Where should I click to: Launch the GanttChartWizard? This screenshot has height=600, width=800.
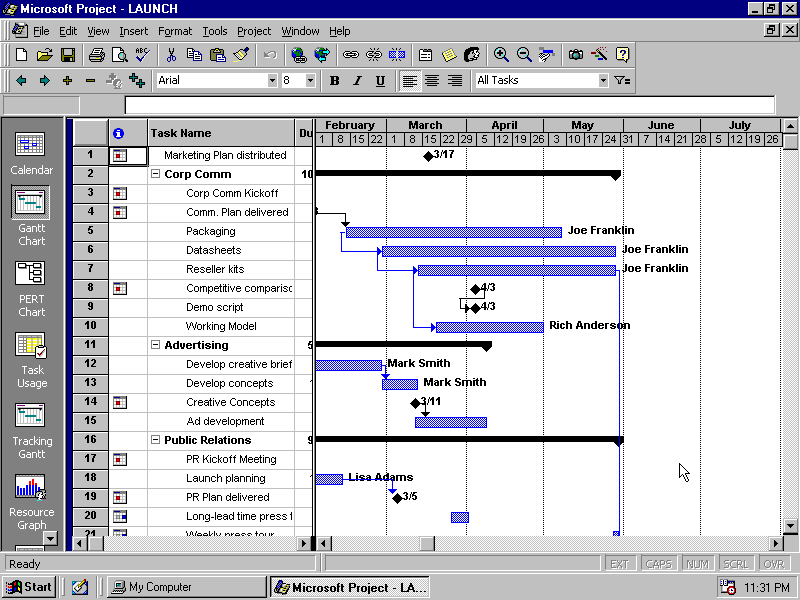click(x=599, y=55)
